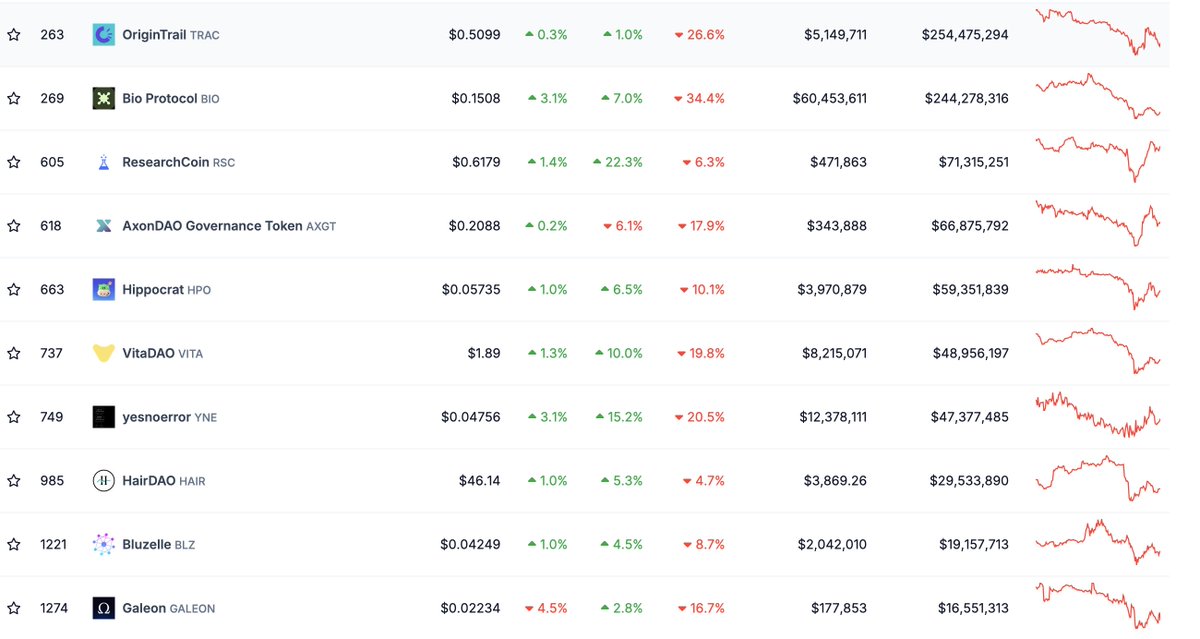Open the HairDAO HAIR page

coord(164,481)
